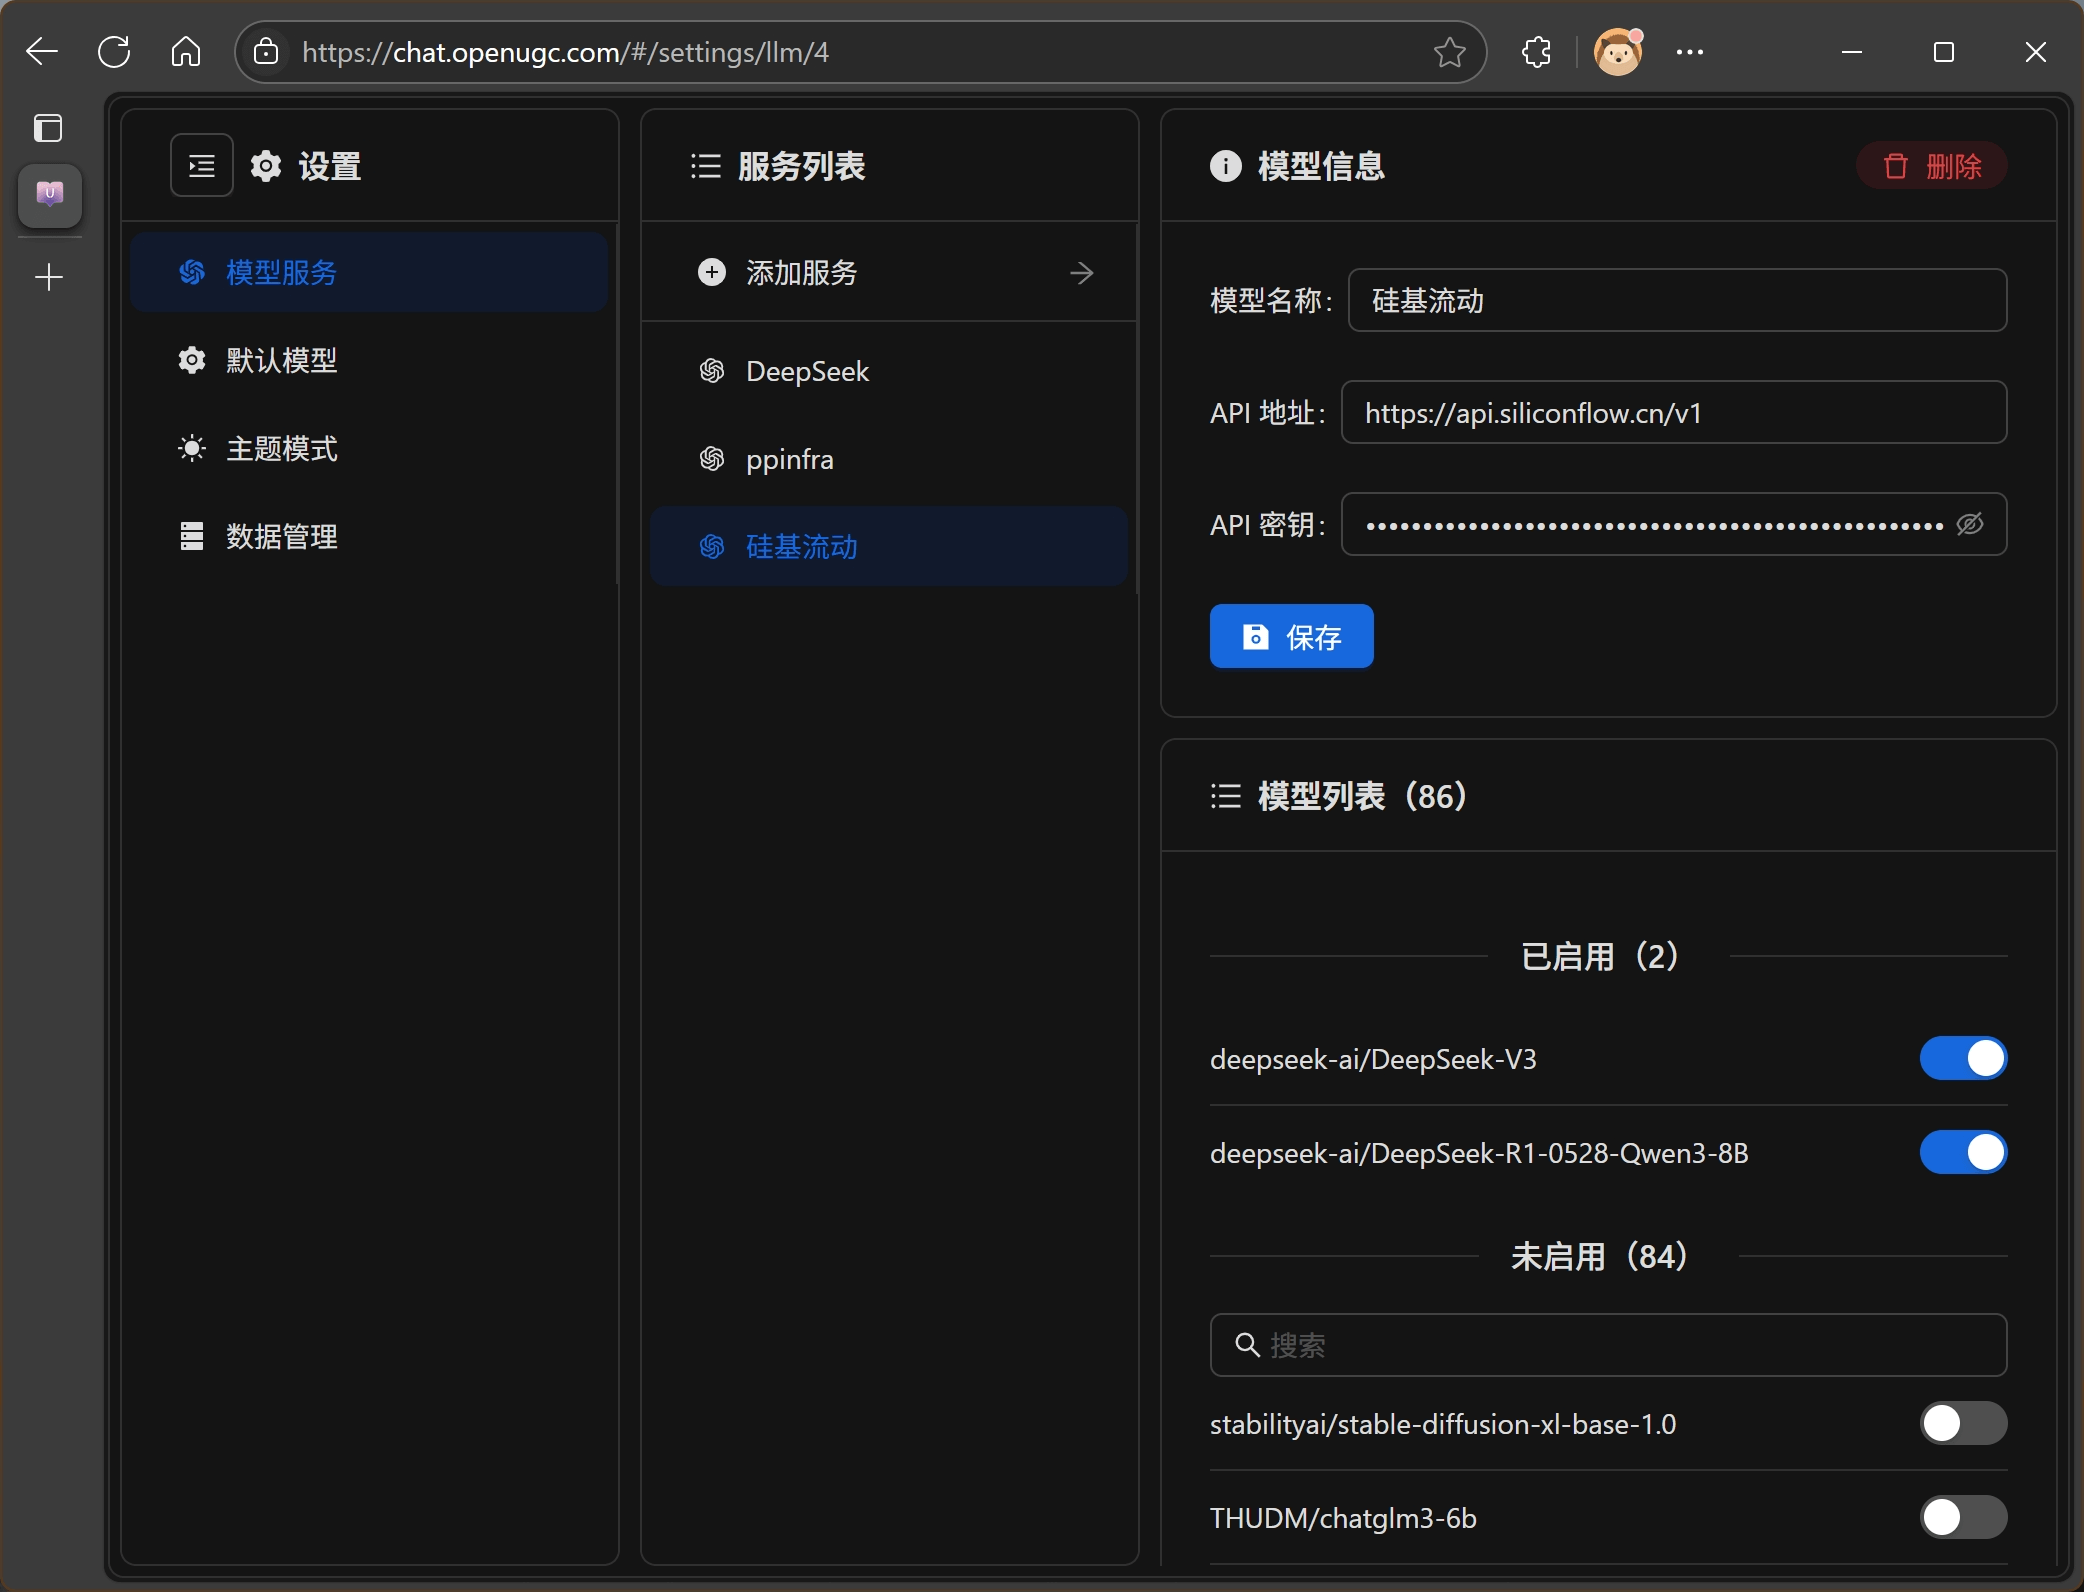Screen dimensions: 2084x1592
Task: Open the 默认模型 settings section
Action: (369, 360)
